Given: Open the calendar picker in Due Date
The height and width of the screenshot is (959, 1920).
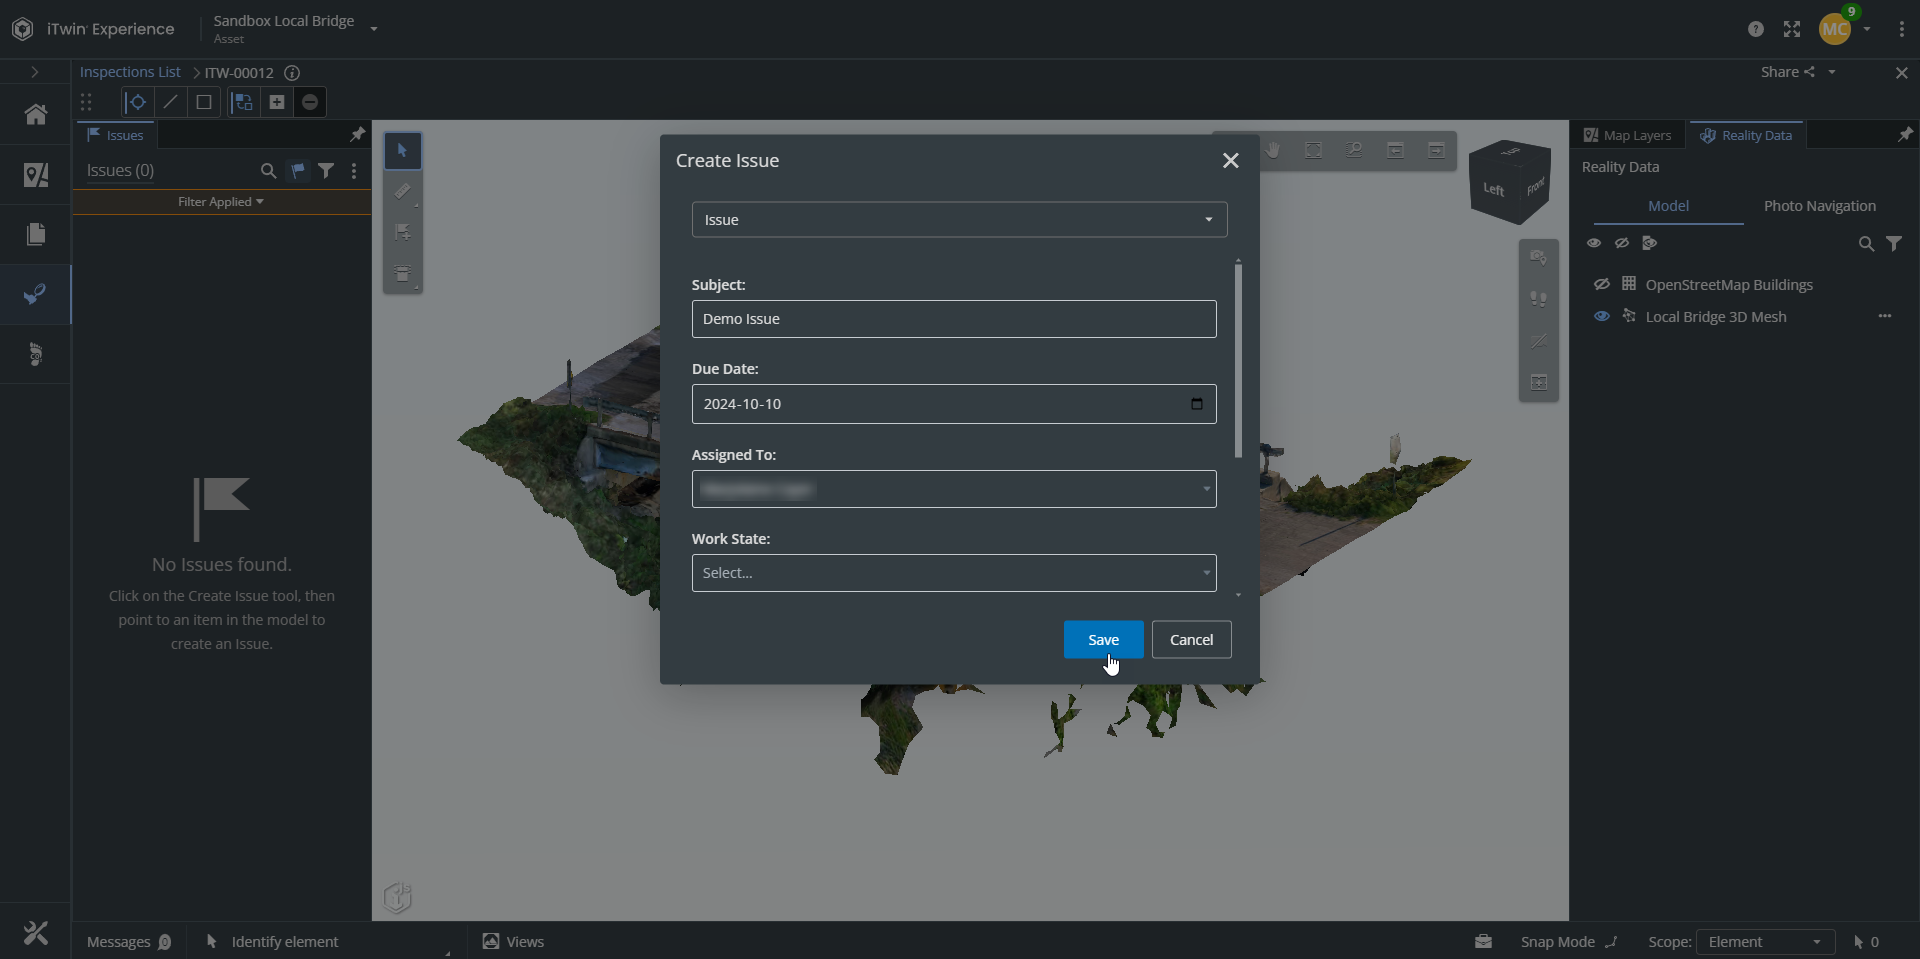Looking at the screenshot, I should pos(1196,404).
